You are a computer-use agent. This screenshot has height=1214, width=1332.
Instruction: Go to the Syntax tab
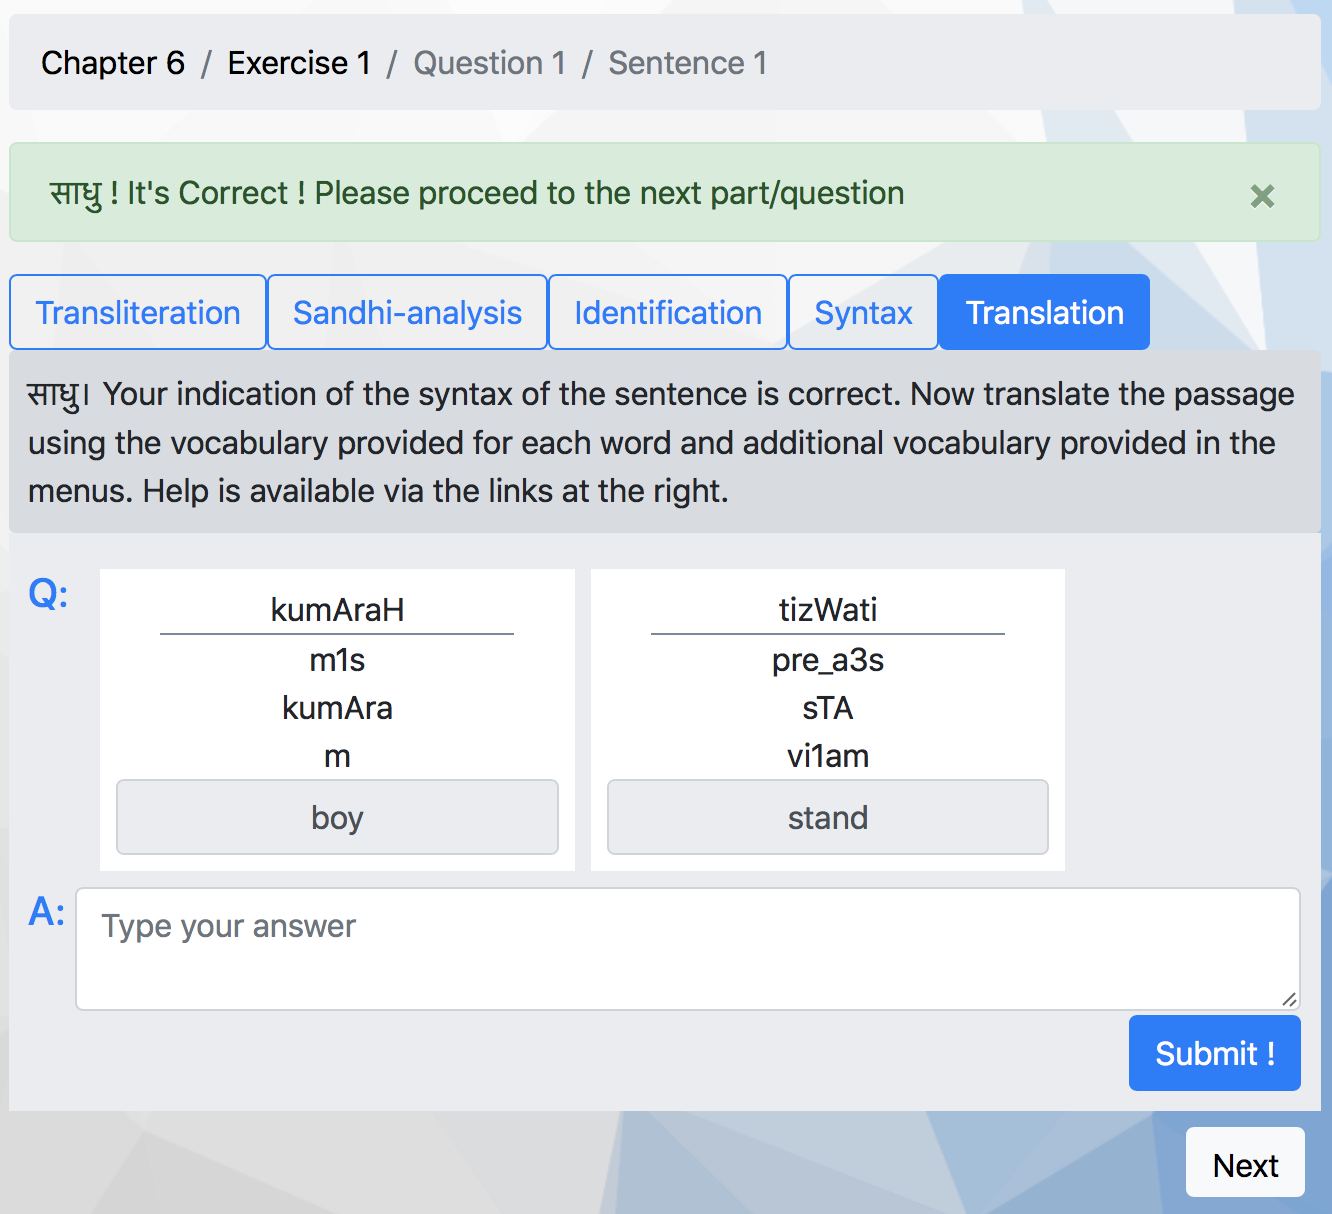(x=863, y=312)
